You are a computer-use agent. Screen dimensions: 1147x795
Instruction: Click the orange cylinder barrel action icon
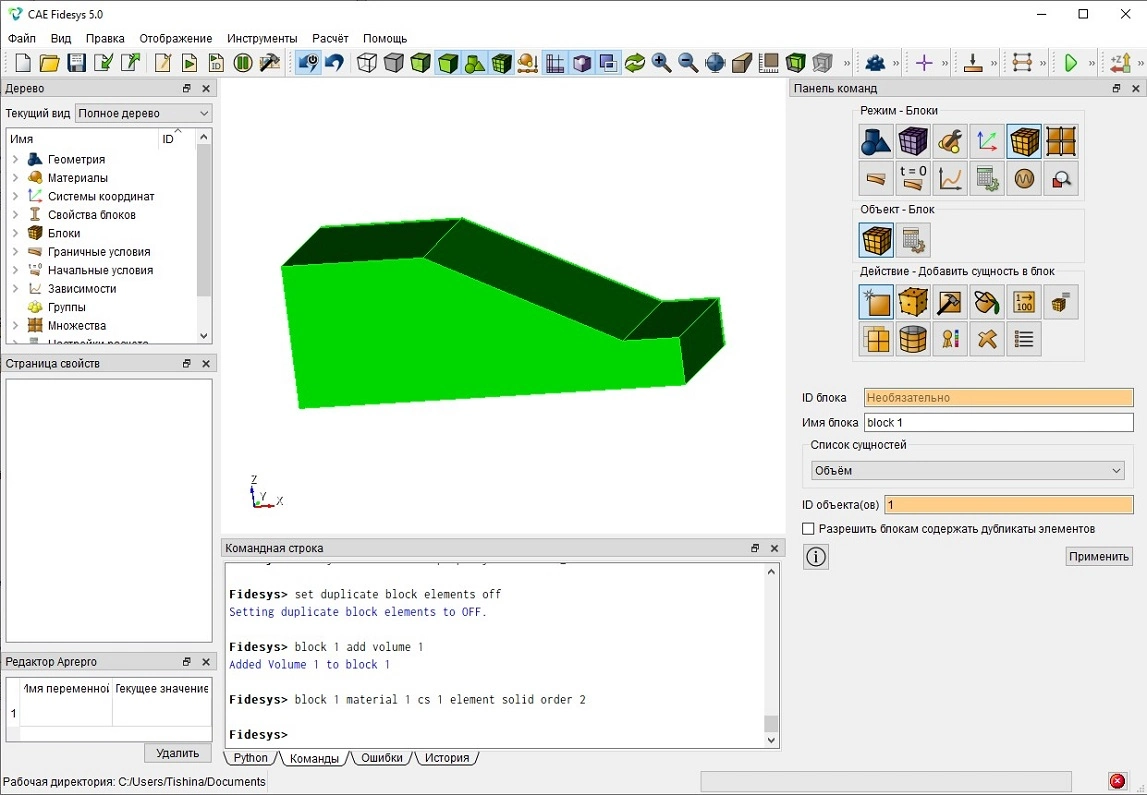pyautogui.click(x=913, y=339)
